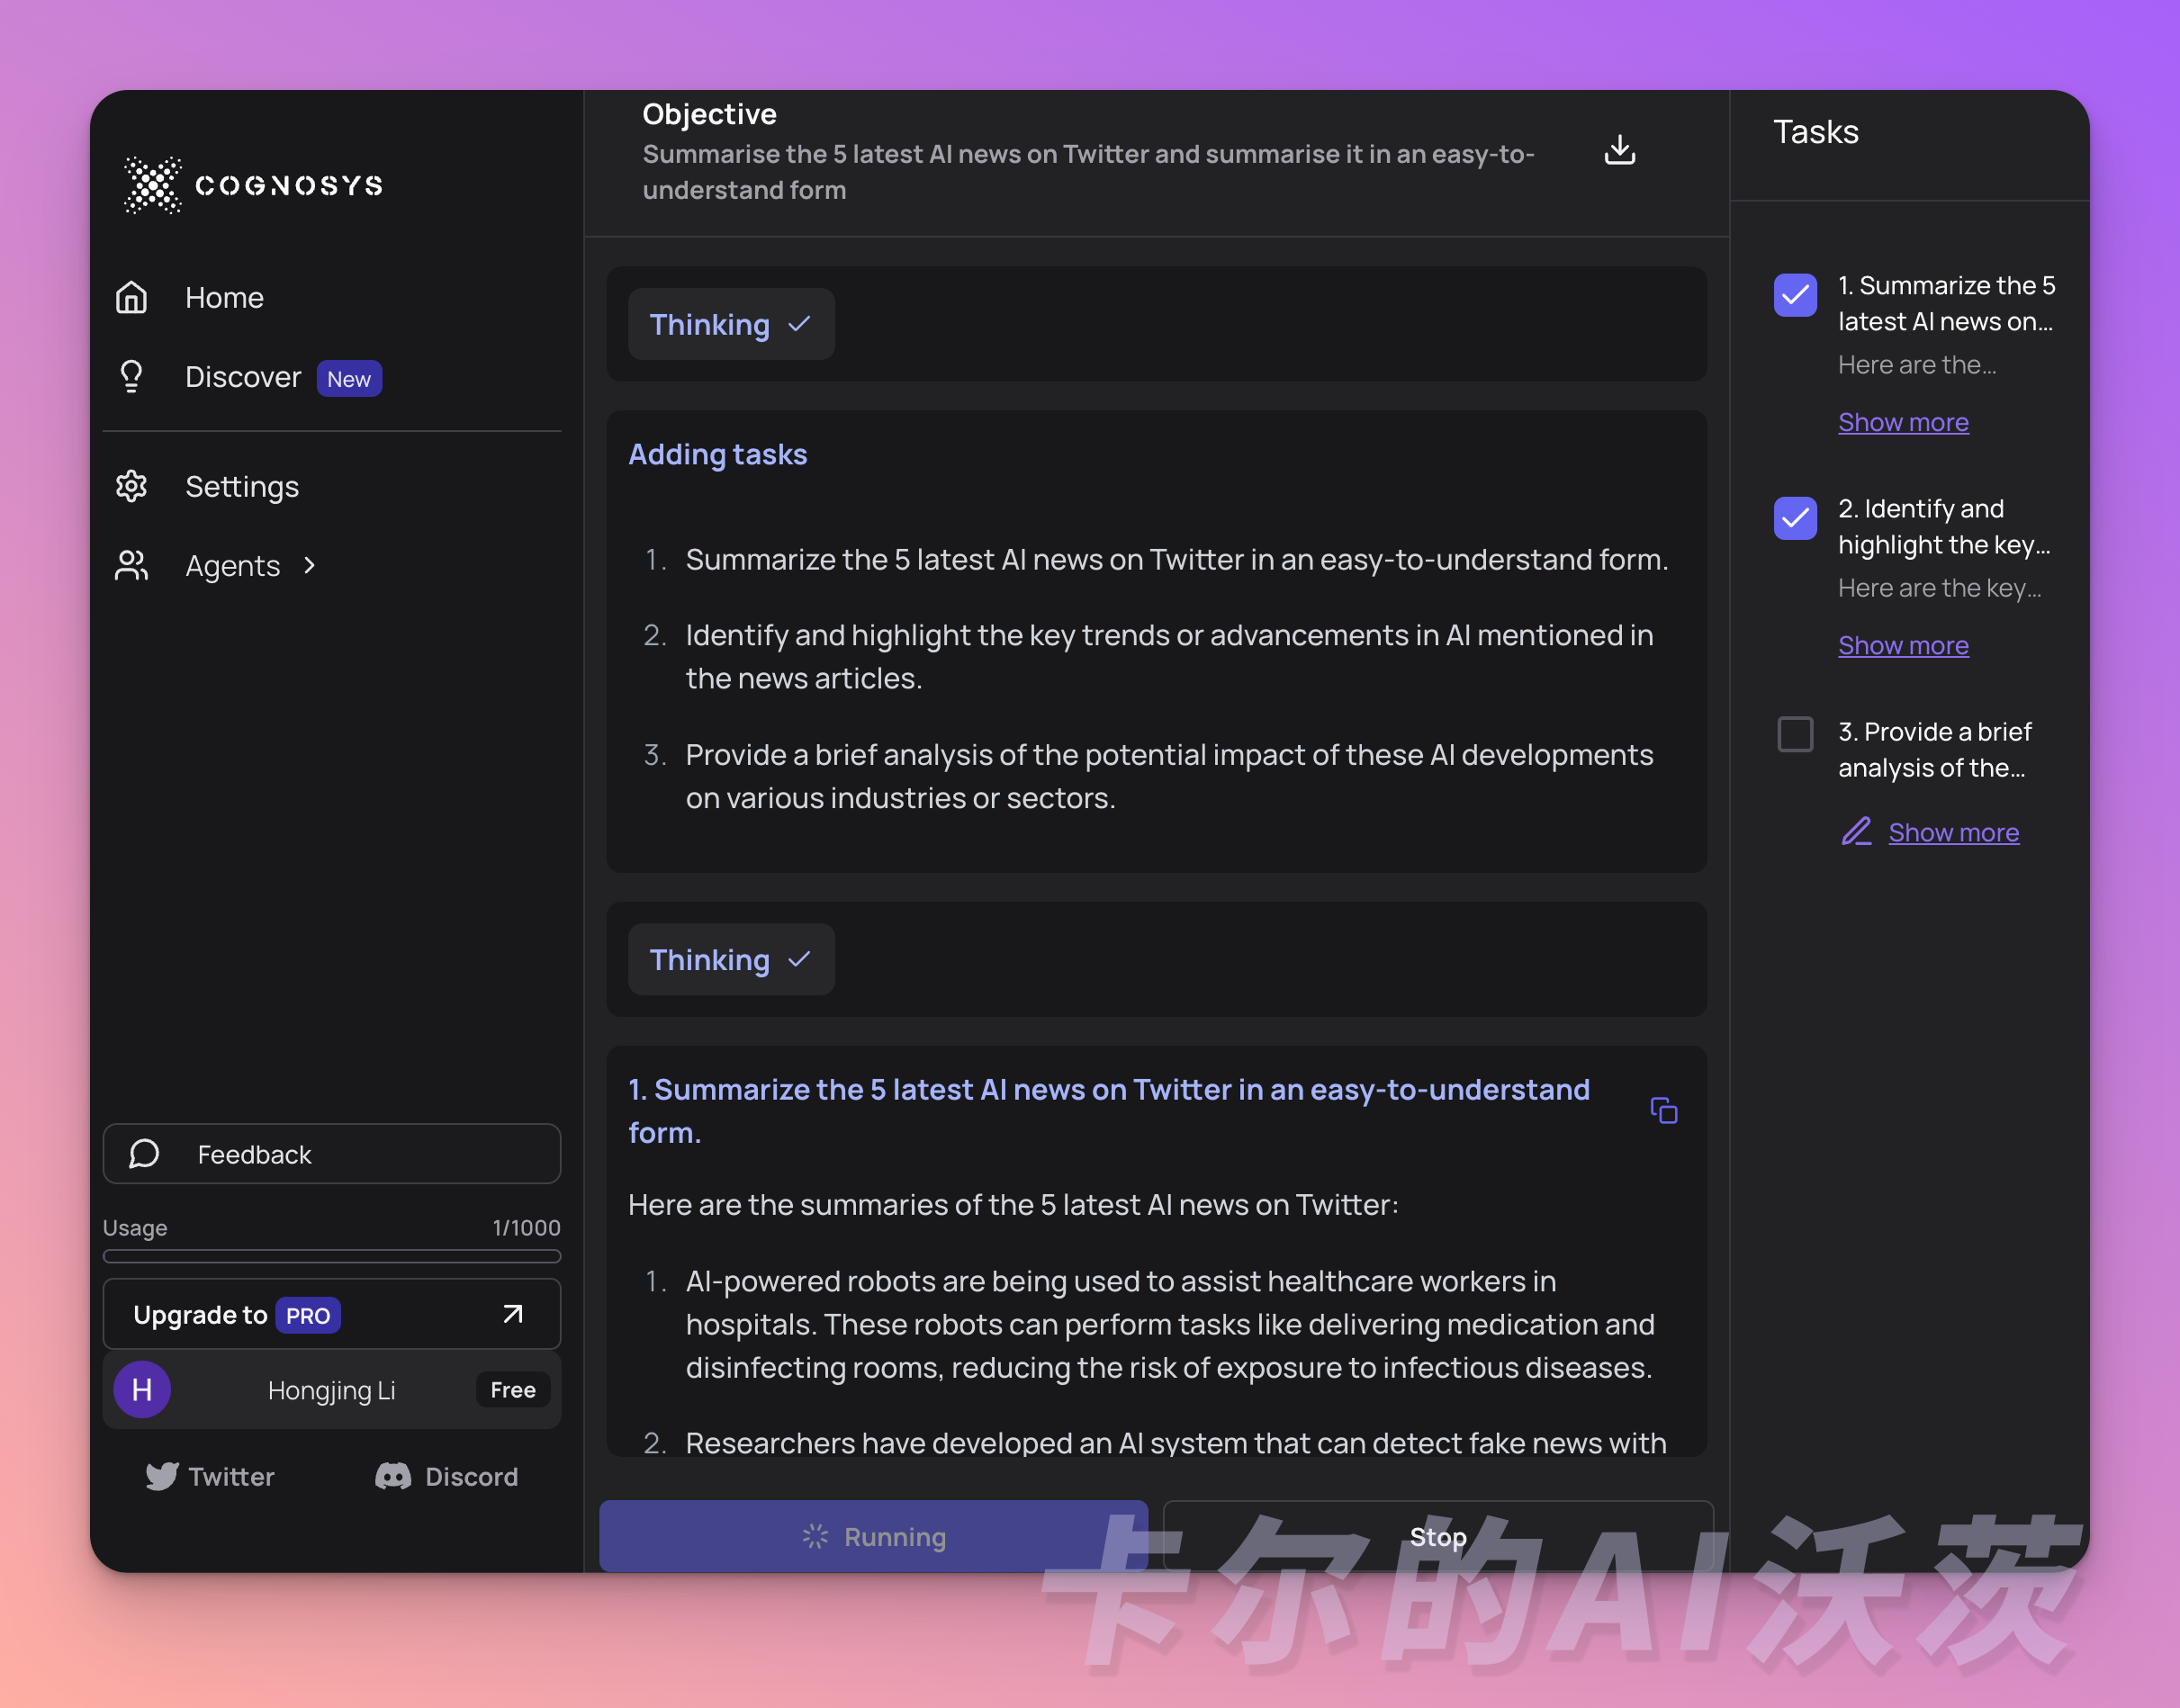Image resolution: width=2180 pixels, height=1708 pixels.
Task: Click the Feedback speech bubble icon
Action: (x=144, y=1154)
